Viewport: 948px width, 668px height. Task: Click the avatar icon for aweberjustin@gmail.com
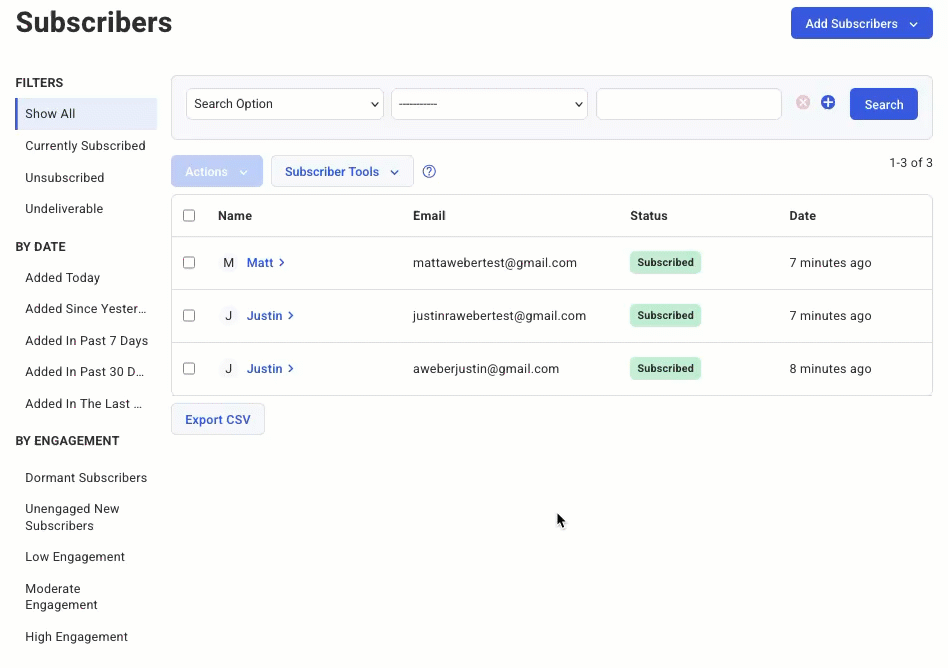pos(228,369)
